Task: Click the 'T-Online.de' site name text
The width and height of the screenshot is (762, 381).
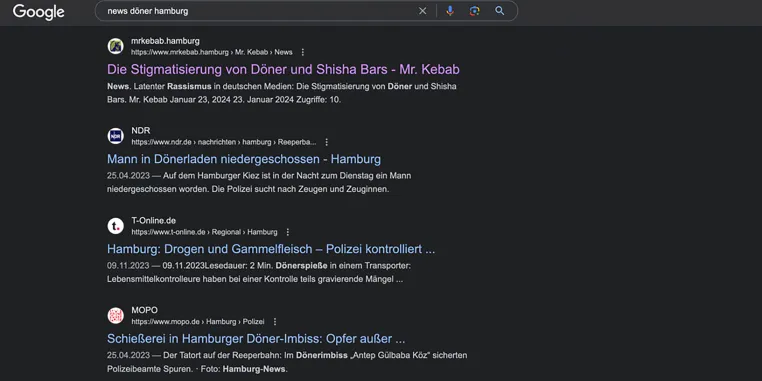Action: point(154,221)
